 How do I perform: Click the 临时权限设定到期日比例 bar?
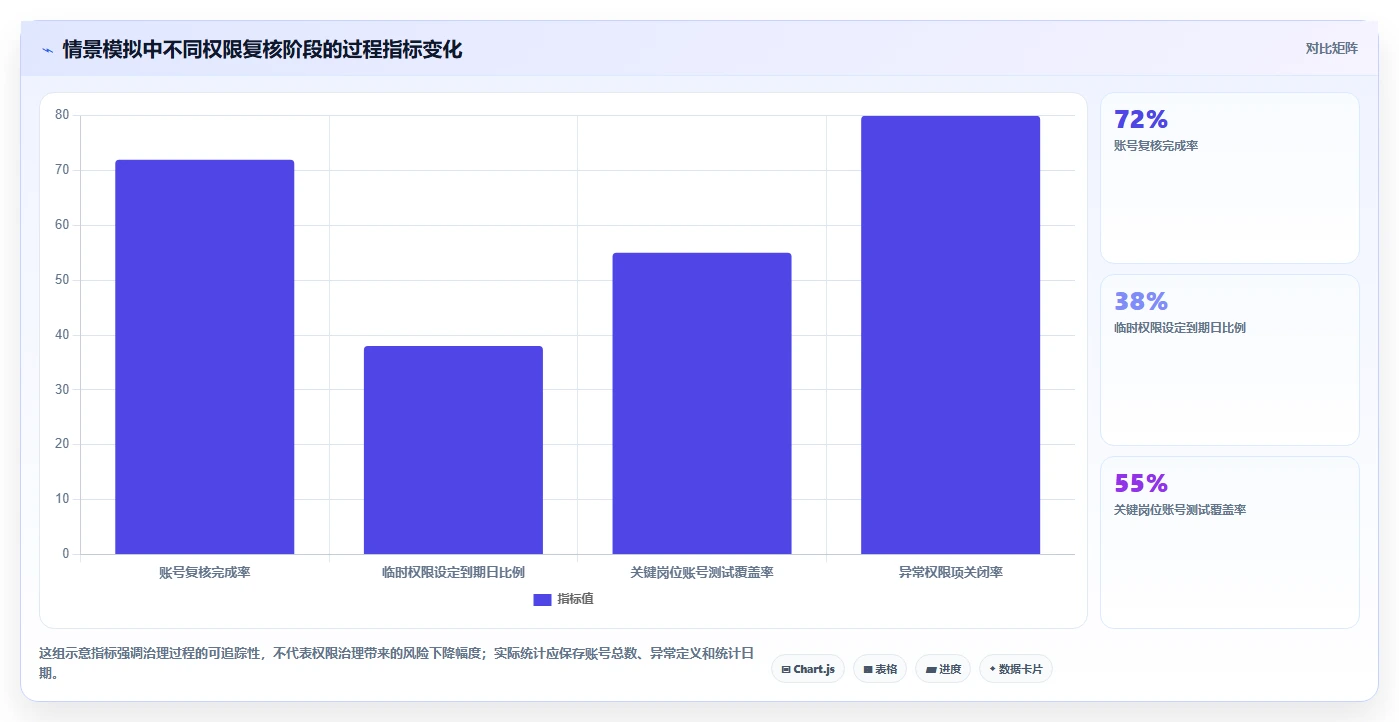(x=453, y=450)
